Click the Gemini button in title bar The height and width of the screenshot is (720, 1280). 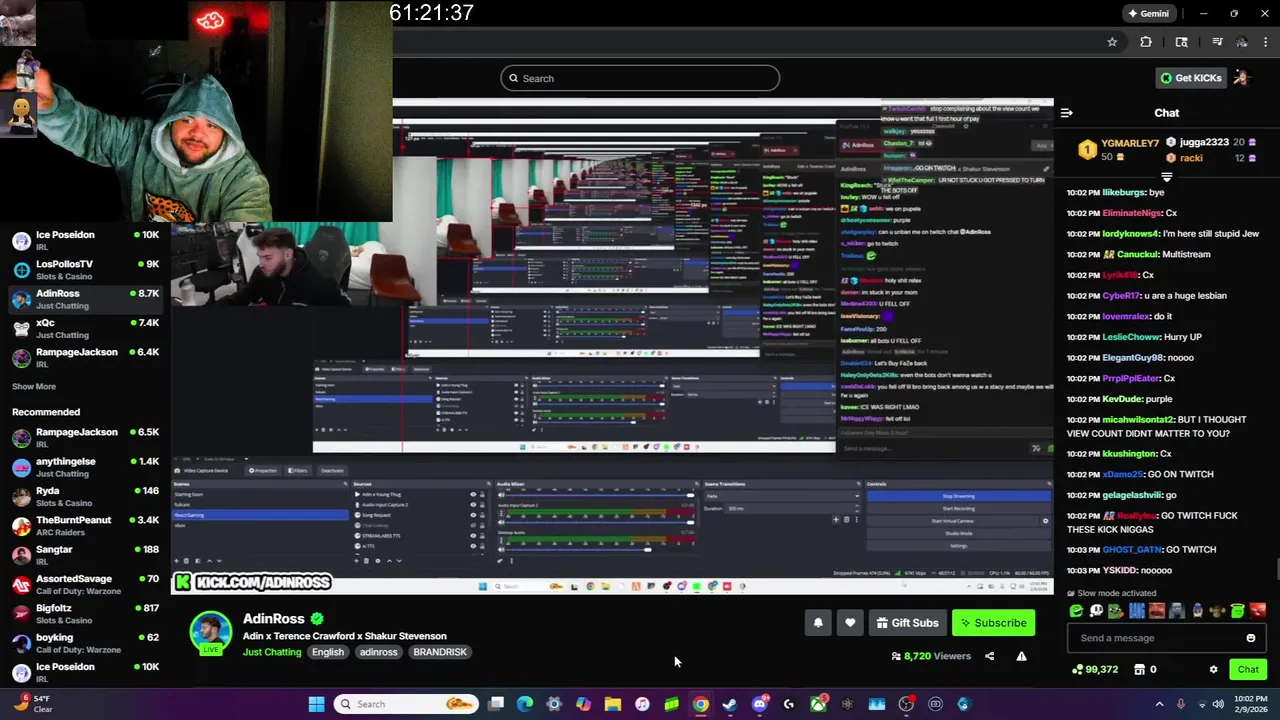pyautogui.click(x=1148, y=14)
